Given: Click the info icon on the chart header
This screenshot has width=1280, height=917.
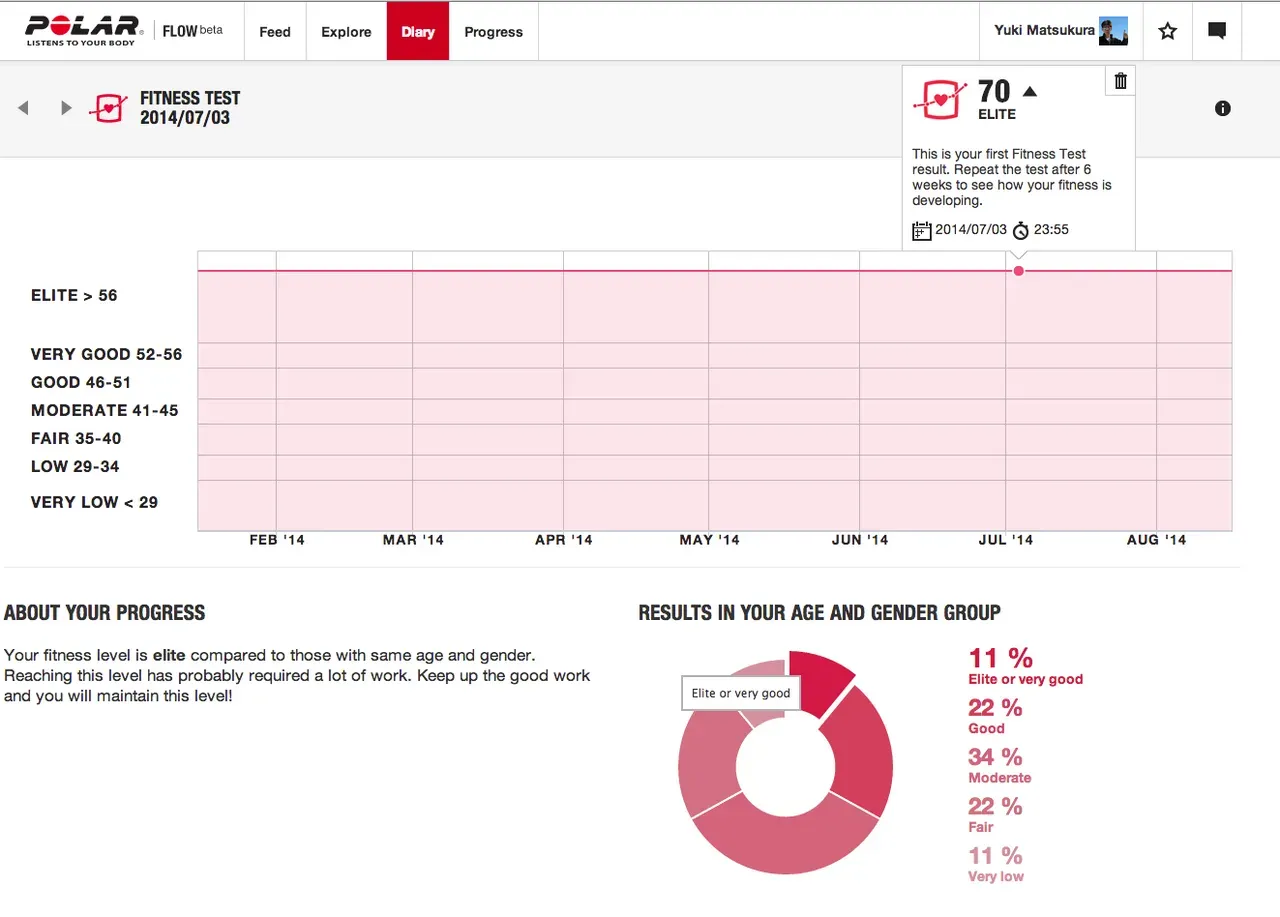Looking at the screenshot, I should click(1222, 108).
